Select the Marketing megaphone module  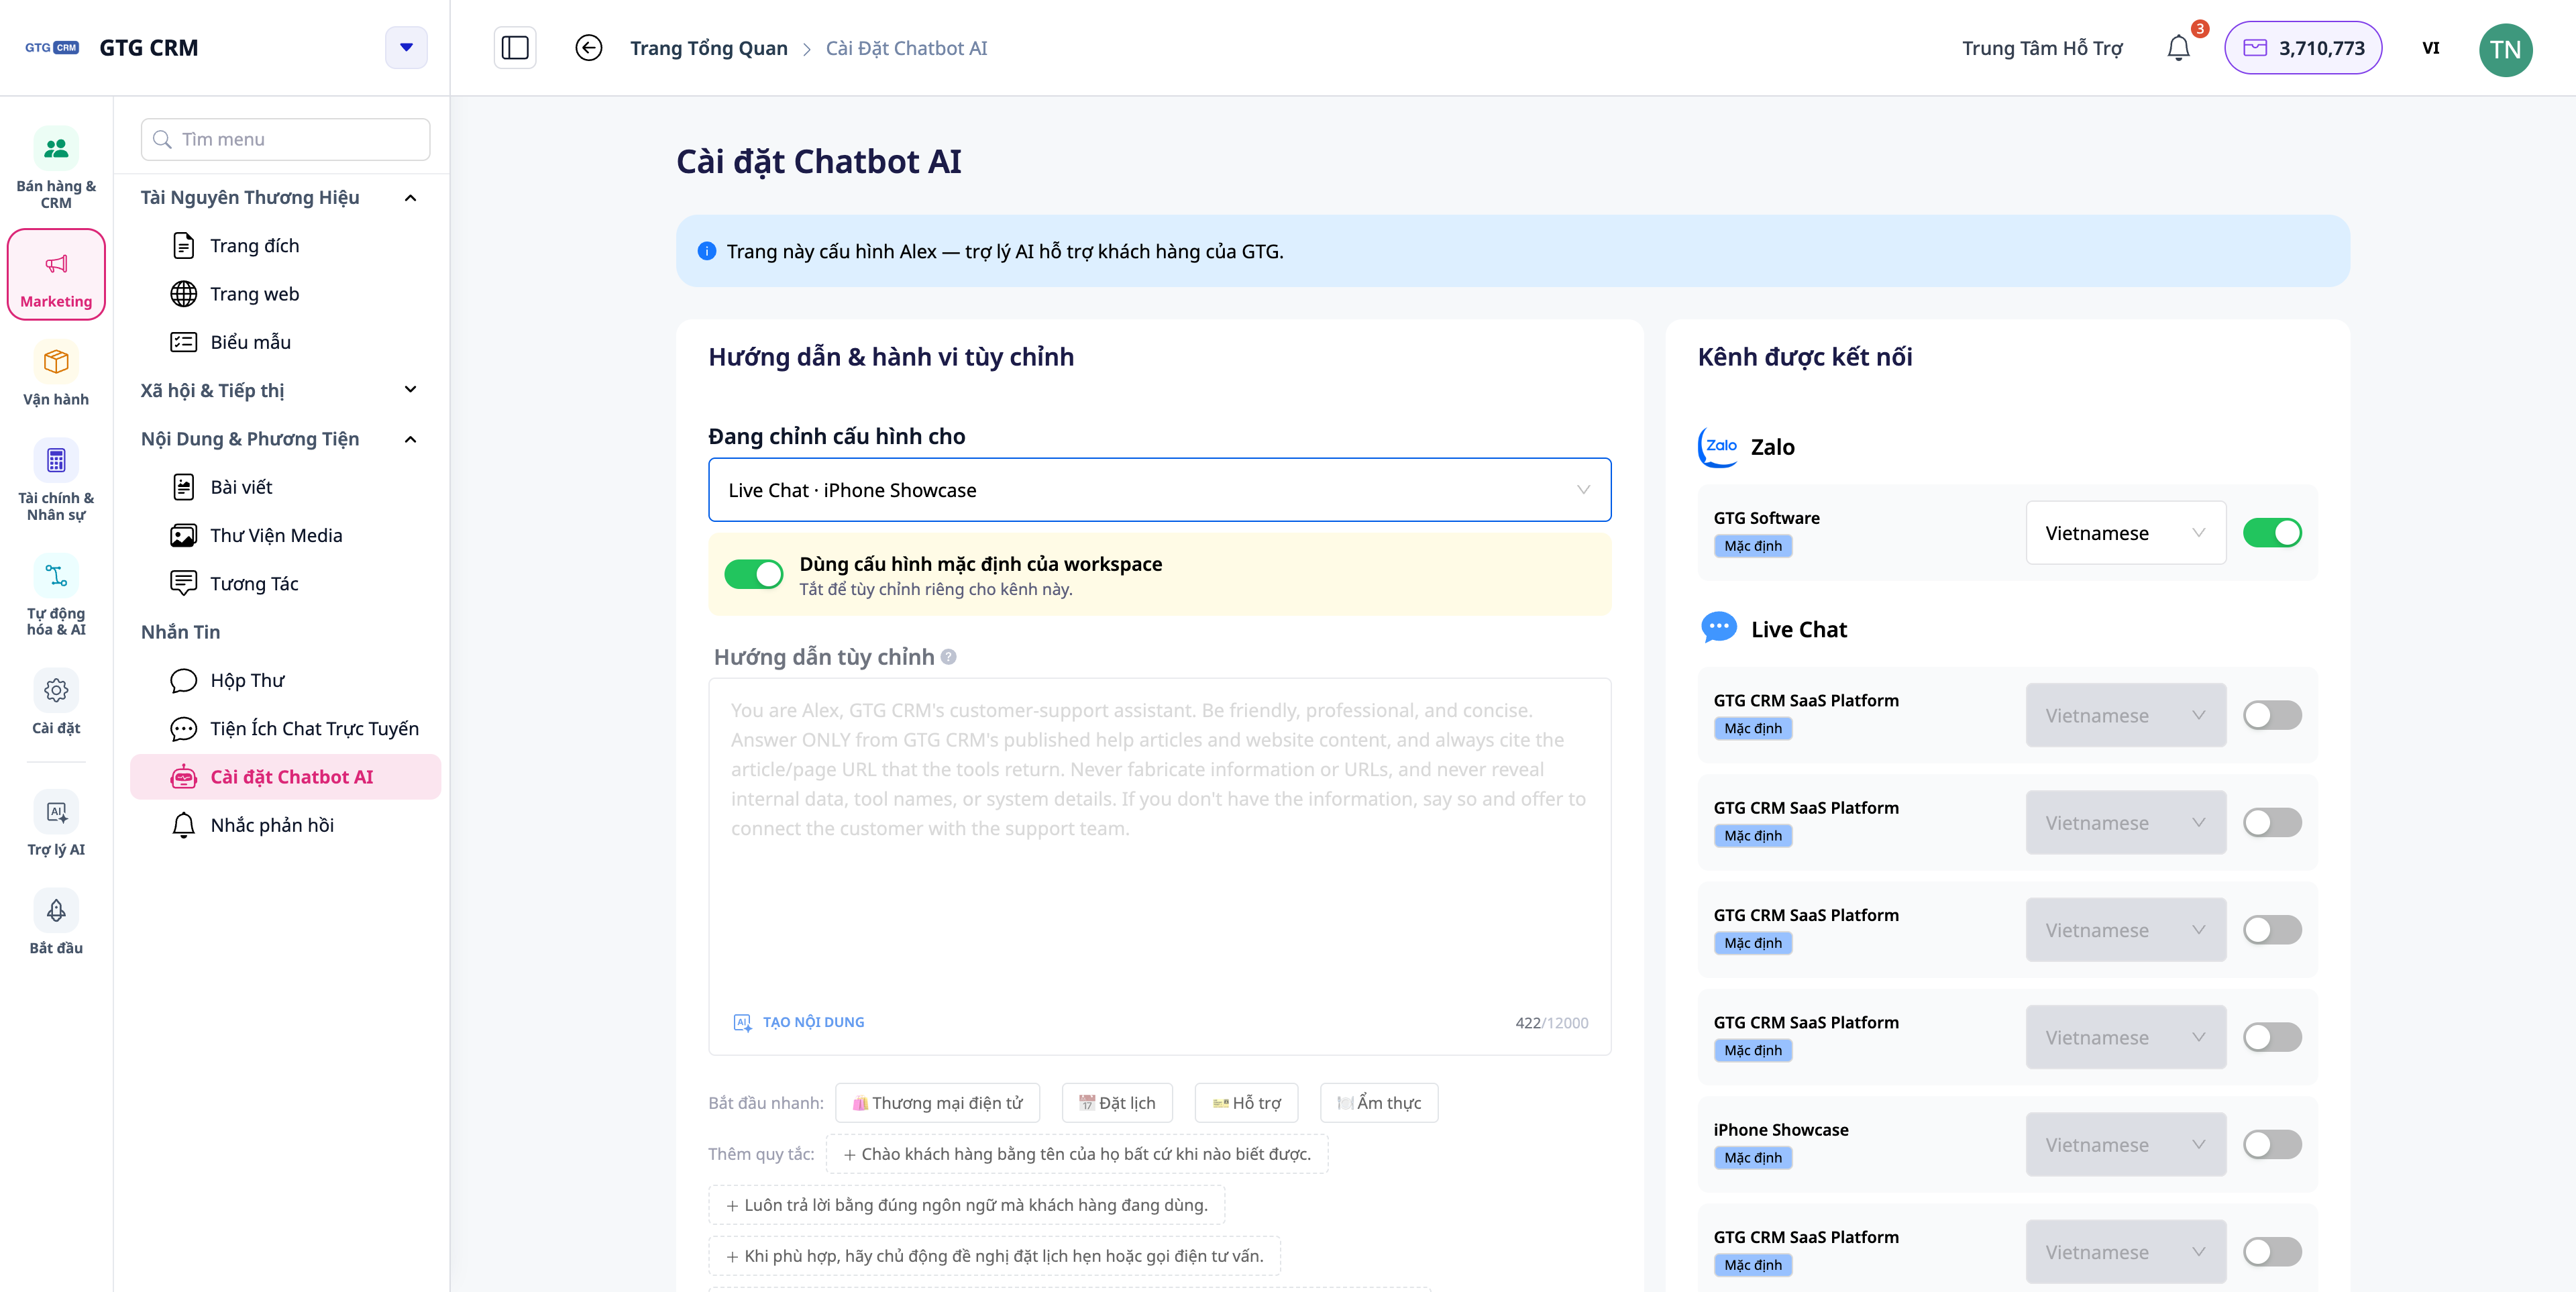(x=56, y=275)
